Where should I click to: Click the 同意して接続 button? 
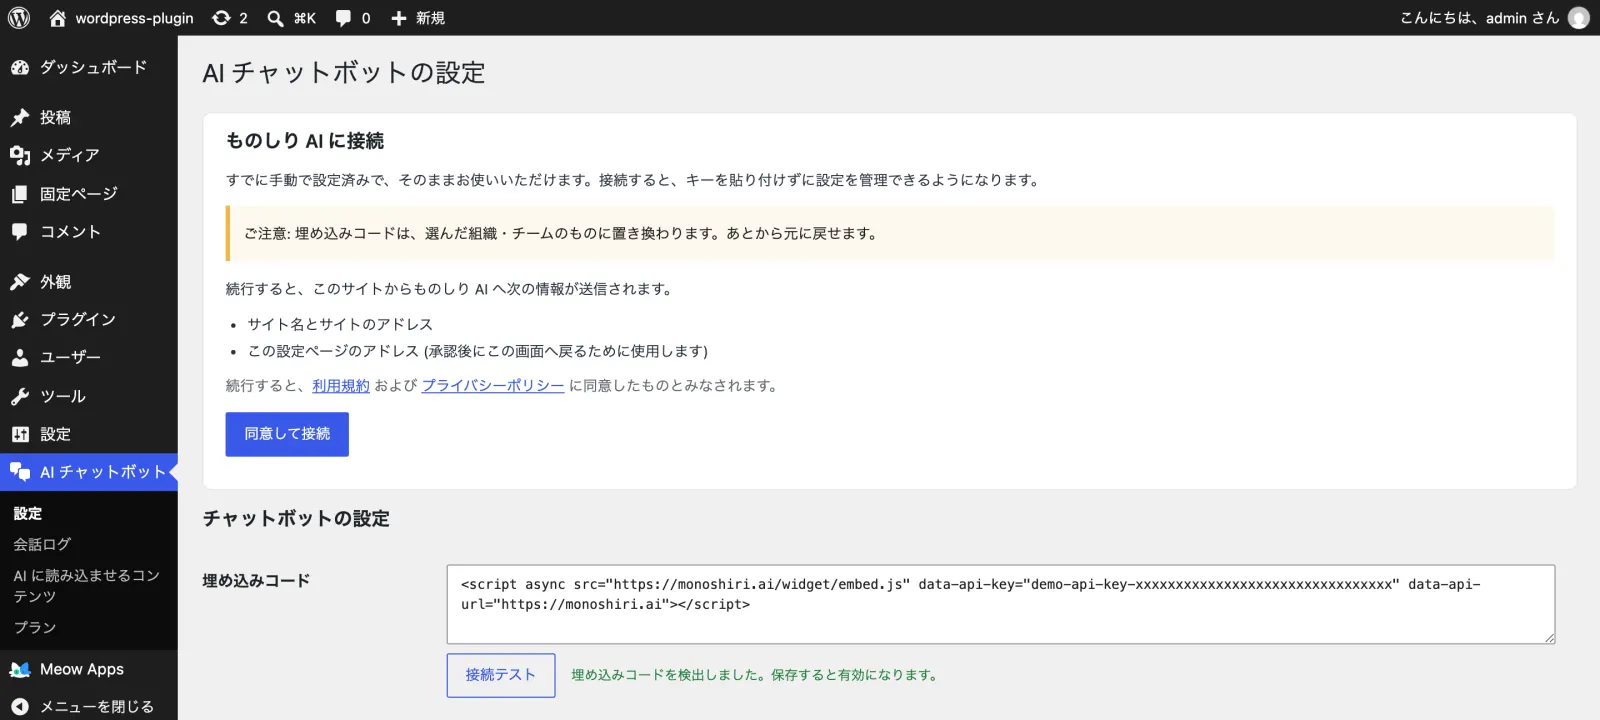pyautogui.click(x=287, y=434)
